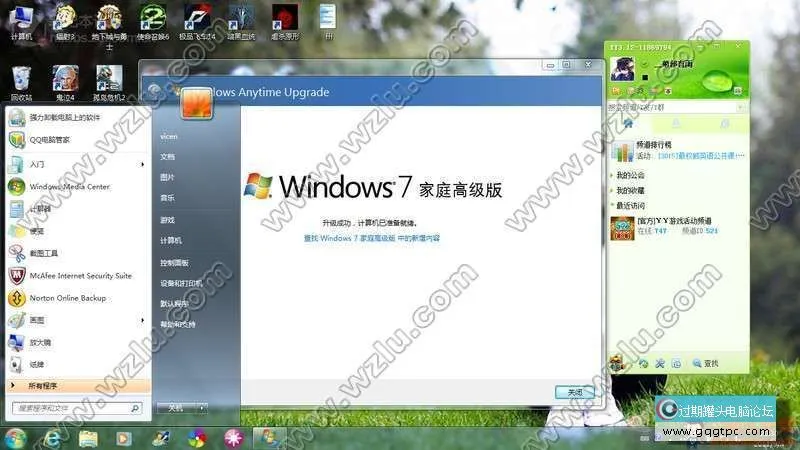800x450 pixels.
Task: Click the YY profile avatar picture
Action: 622,69
